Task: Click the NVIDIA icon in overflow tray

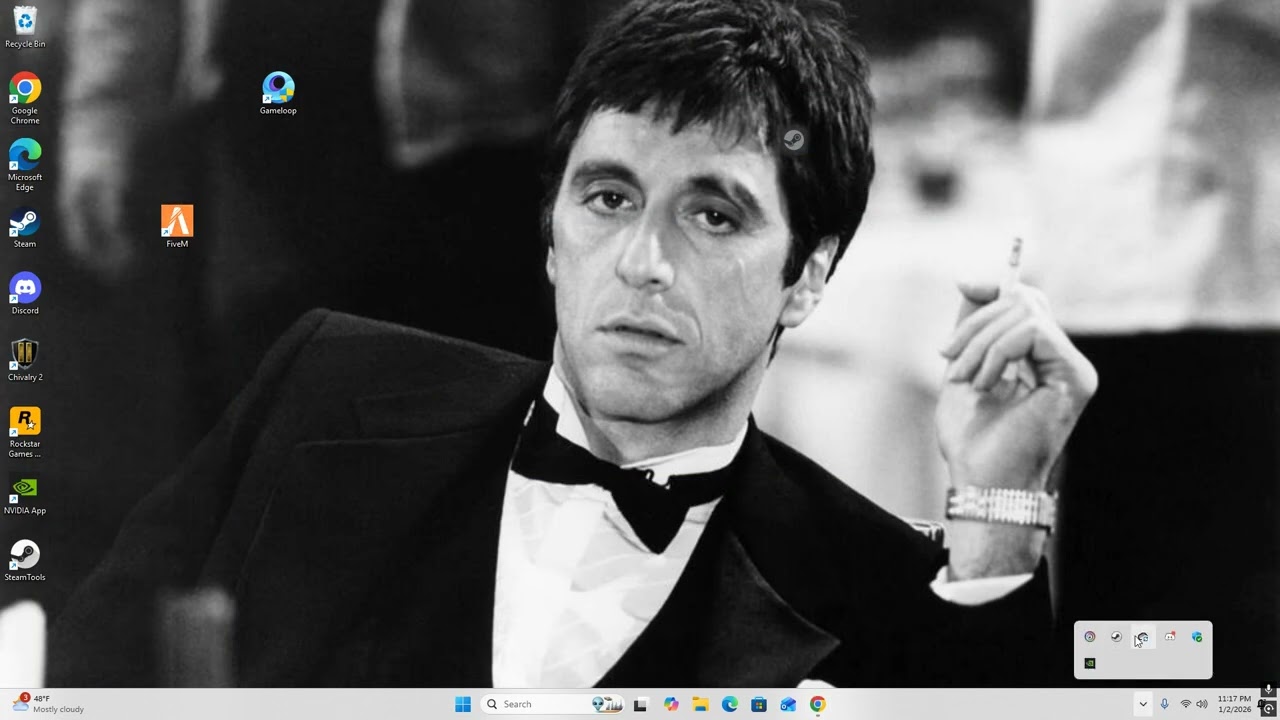Action: click(1090, 663)
